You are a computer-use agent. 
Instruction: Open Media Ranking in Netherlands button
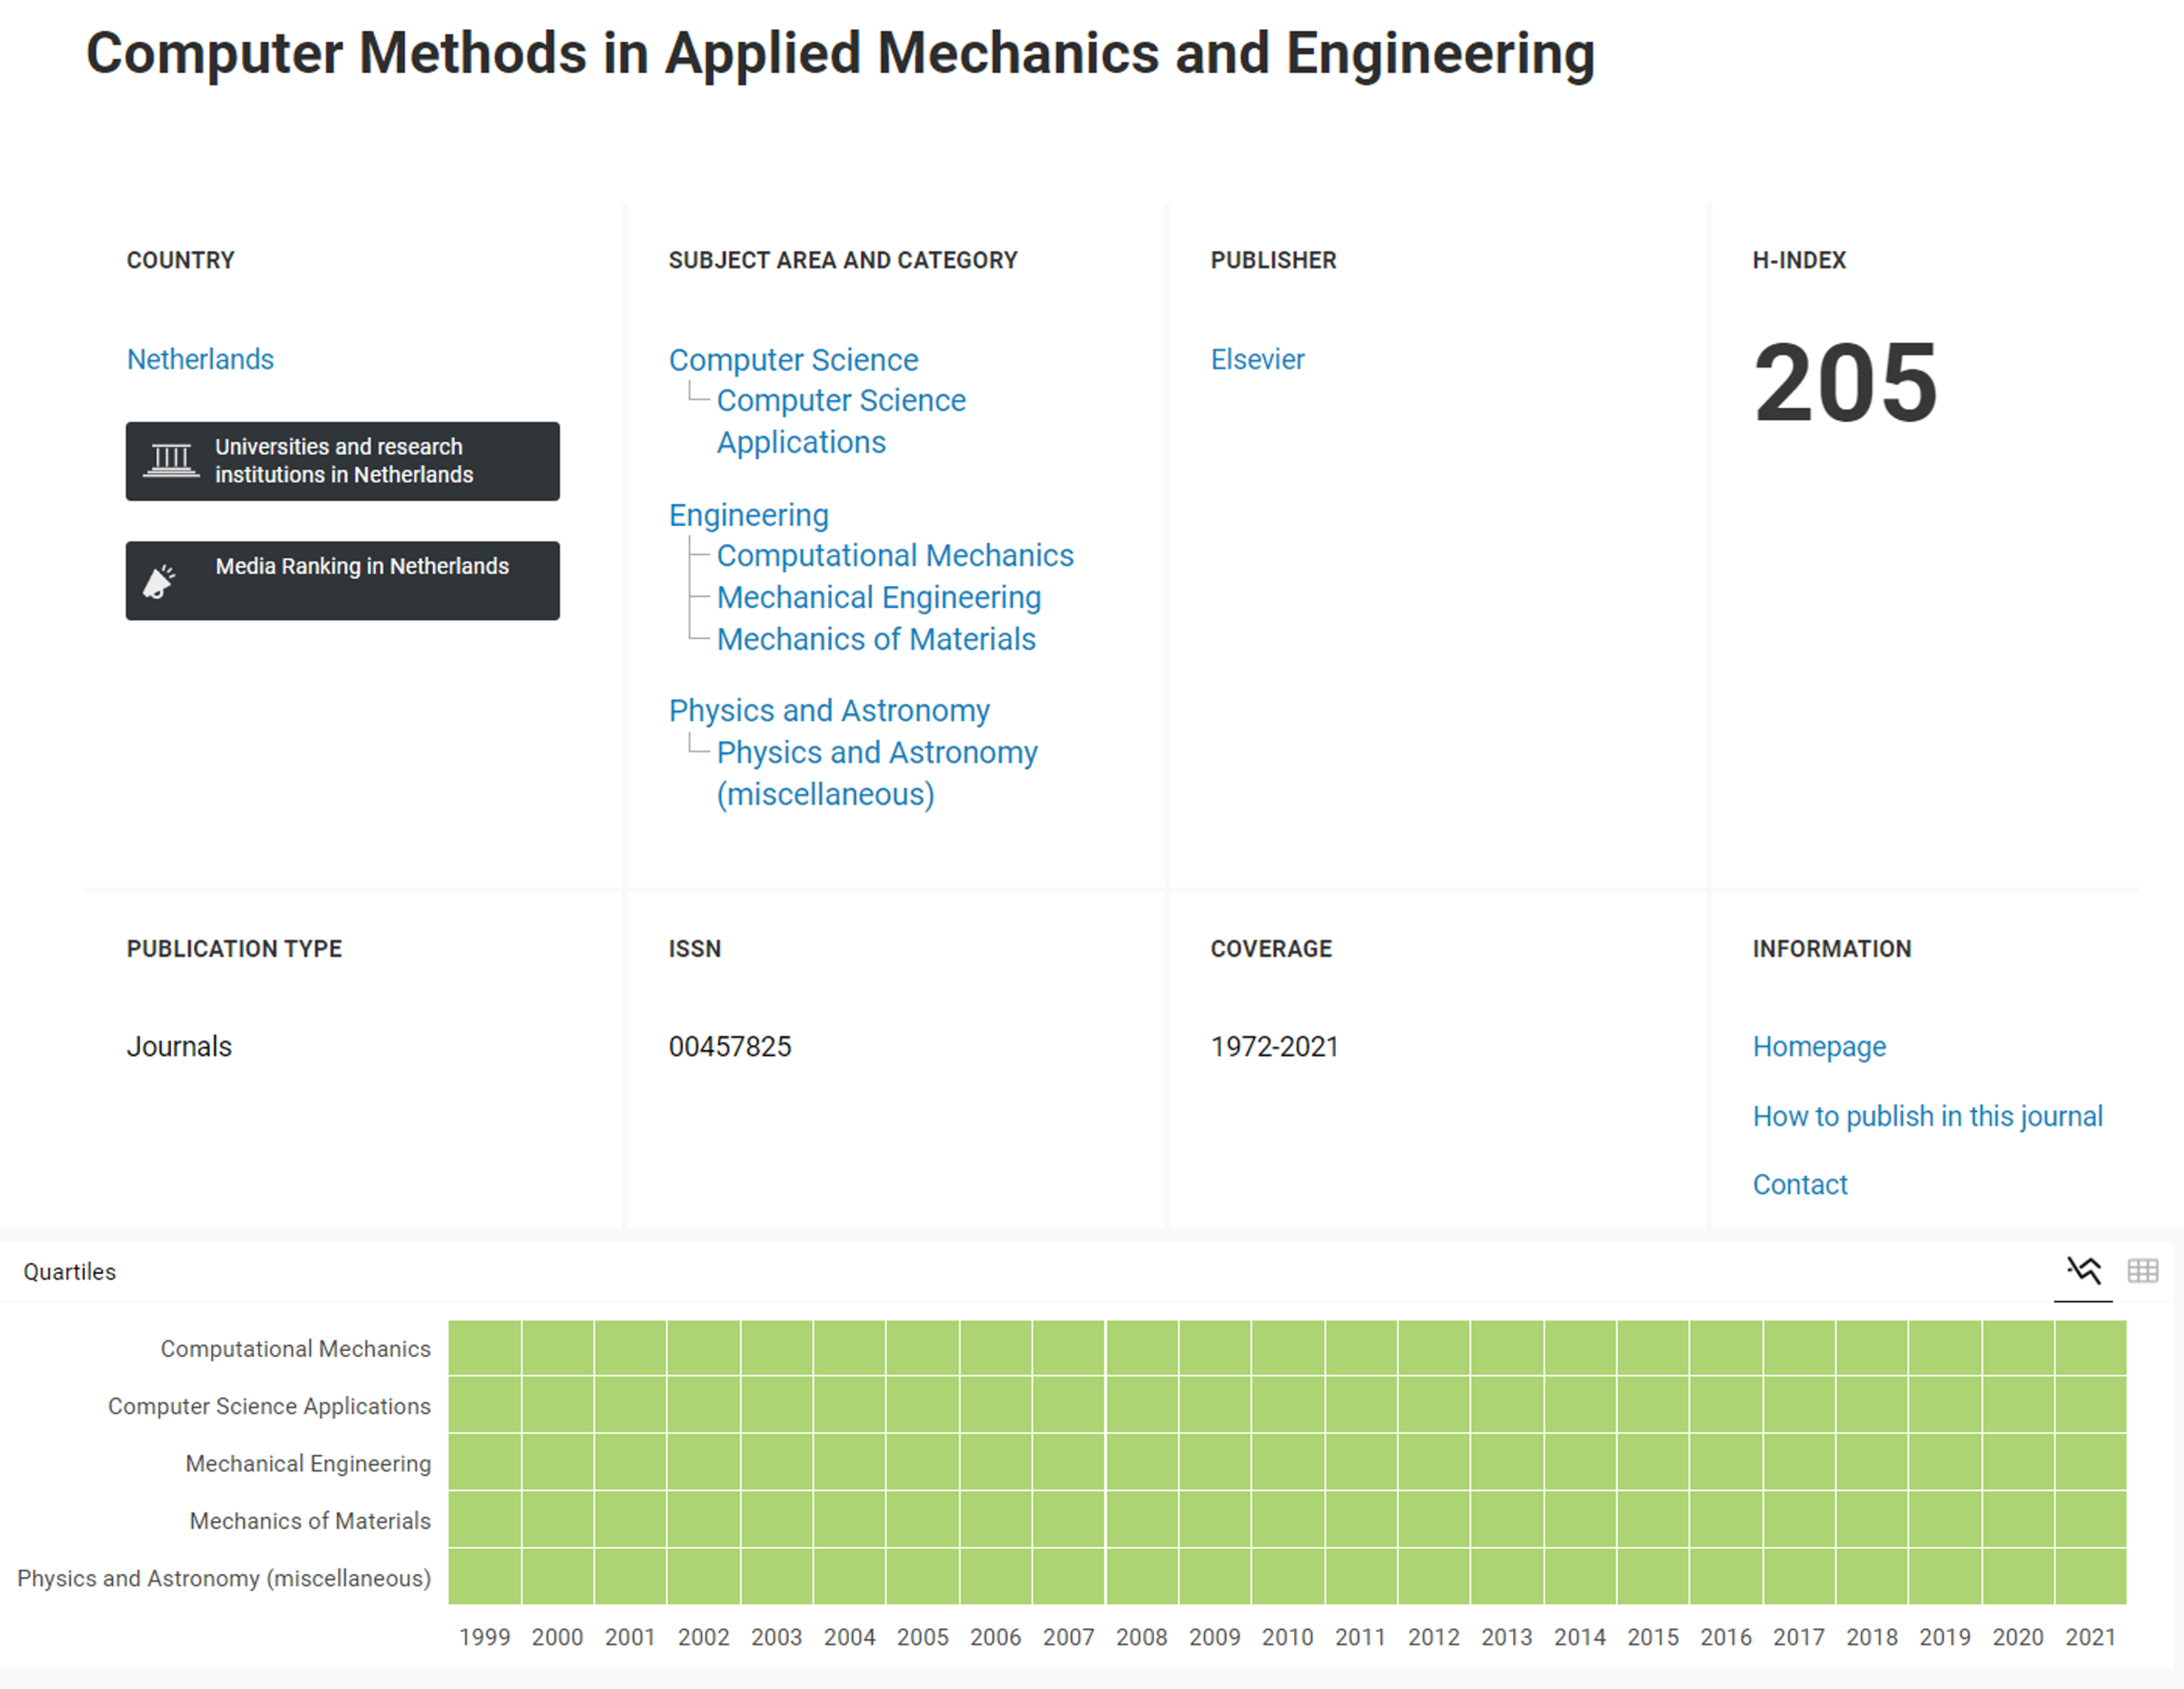343,581
